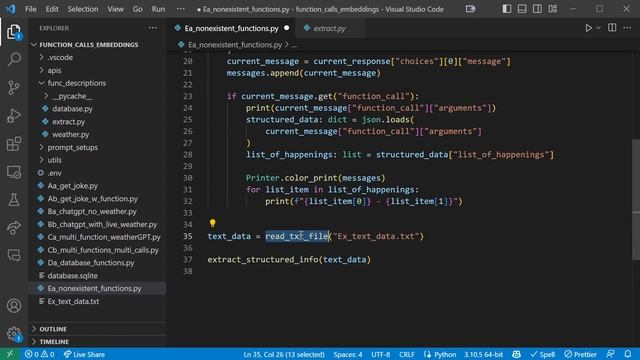The height and width of the screenshot is (360, 640).
Task: Open the Accounts menu icon
Action: click(x=14, y=306)
